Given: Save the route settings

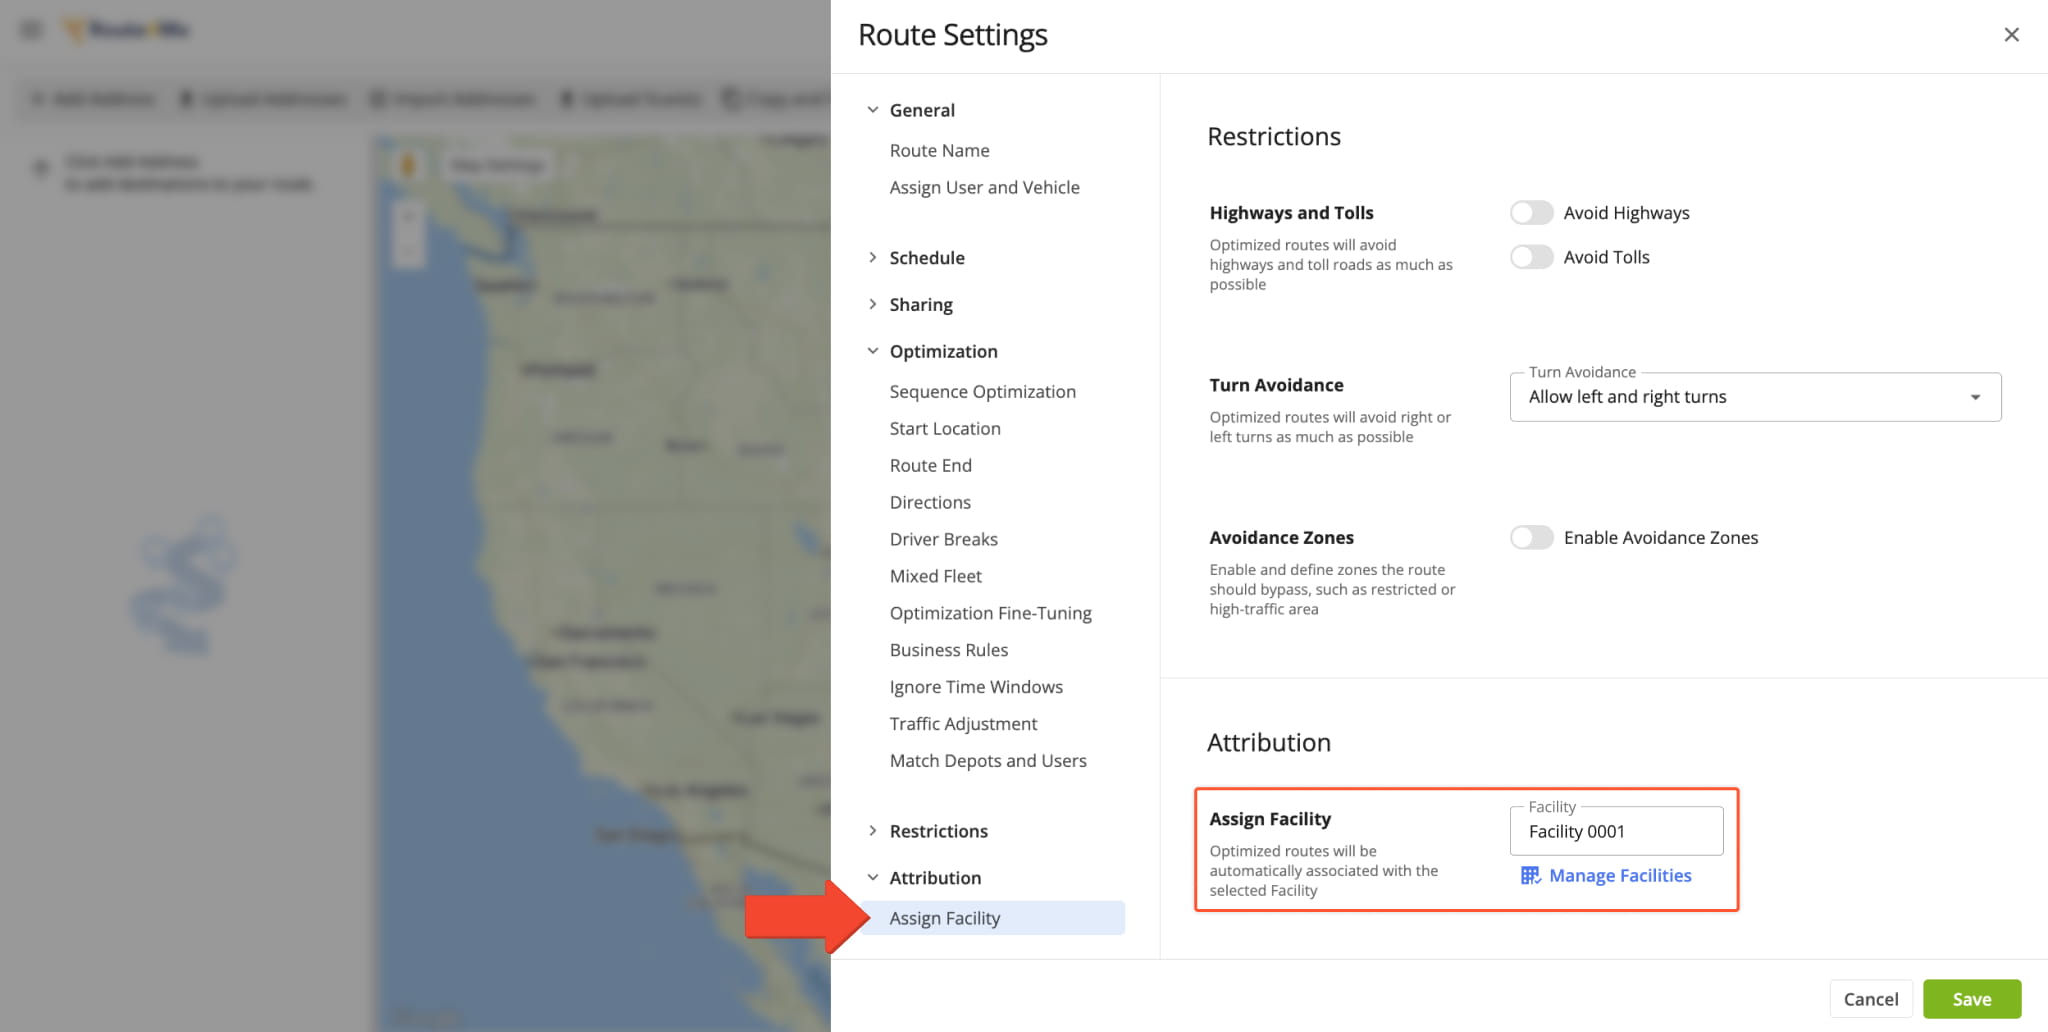Looking at the screenshot, I should click(x=1971, y=999).
